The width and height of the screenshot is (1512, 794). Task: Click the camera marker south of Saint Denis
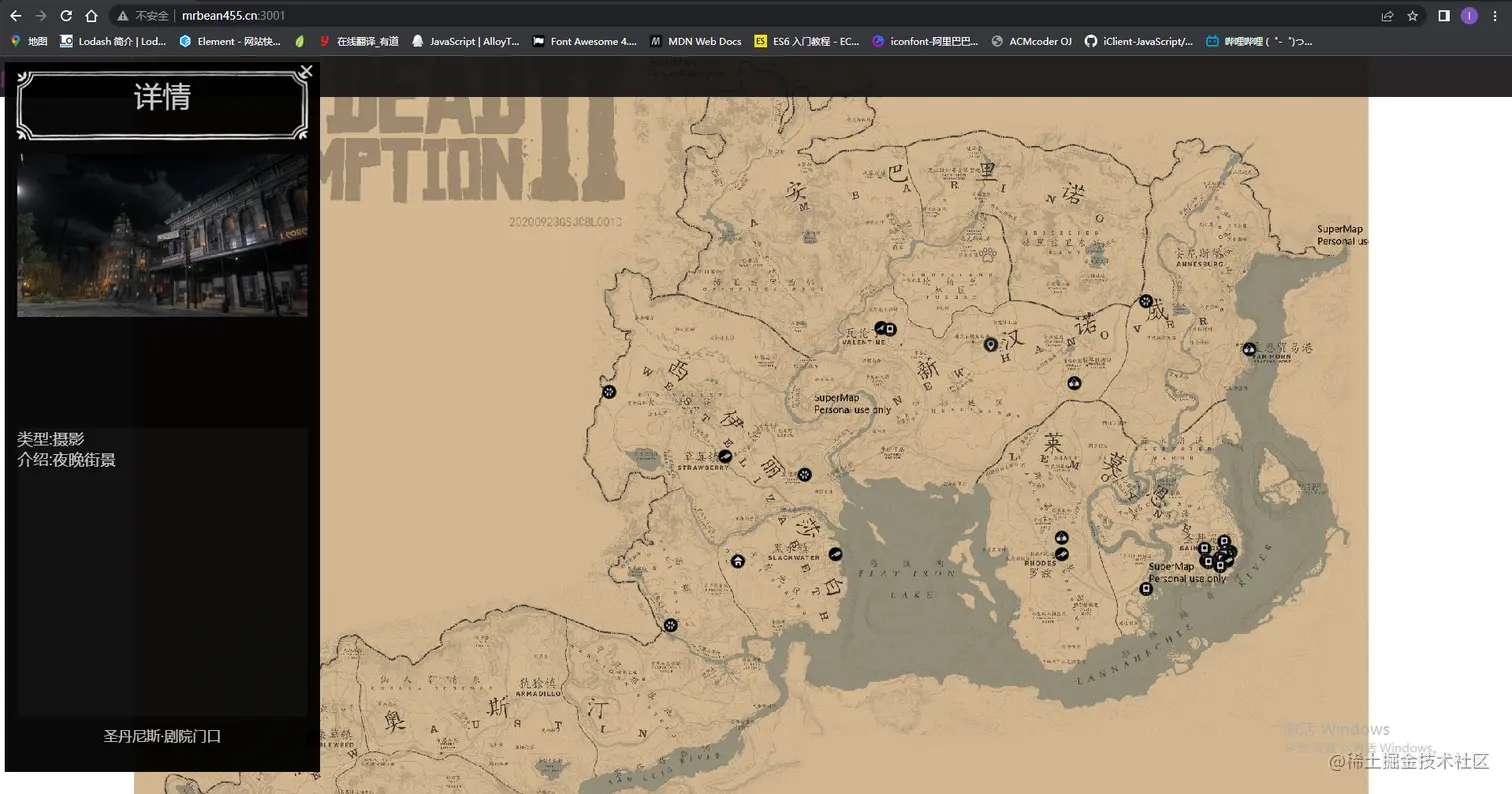tap(1146, 589)
